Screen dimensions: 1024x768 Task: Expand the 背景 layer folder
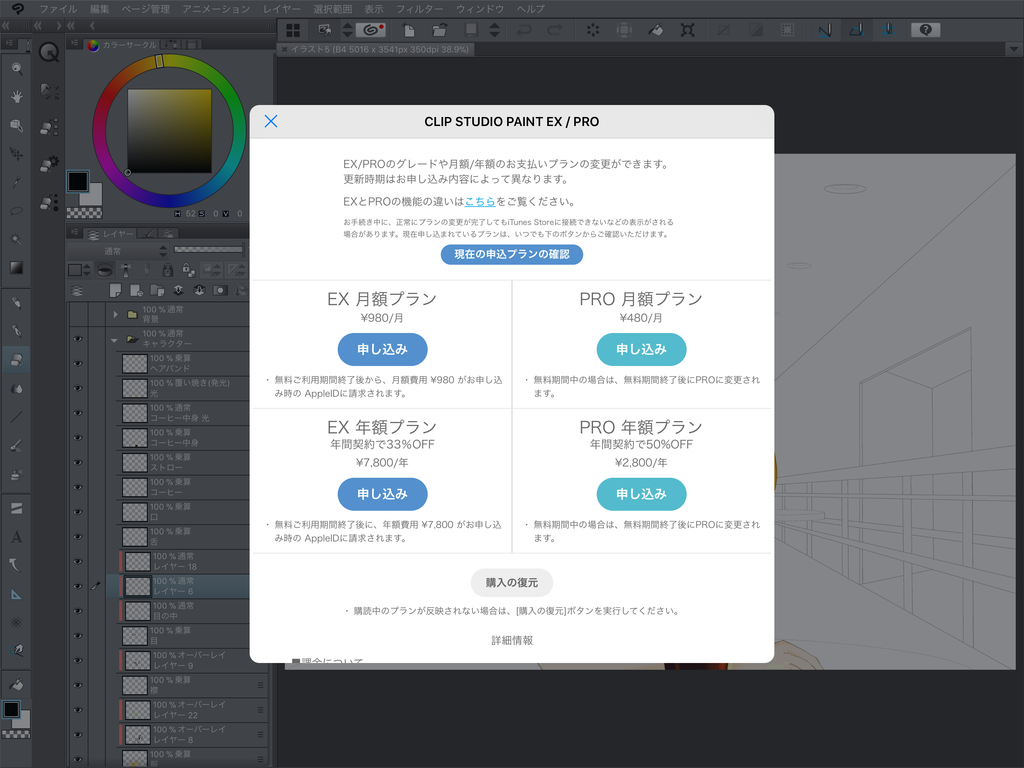point(116,314)
